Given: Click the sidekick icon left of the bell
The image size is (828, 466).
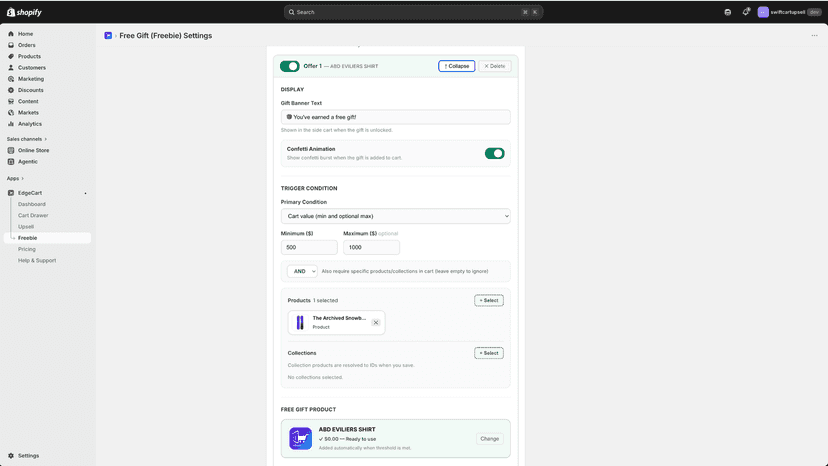Looking at the screenshot, I should coord(728,12).
